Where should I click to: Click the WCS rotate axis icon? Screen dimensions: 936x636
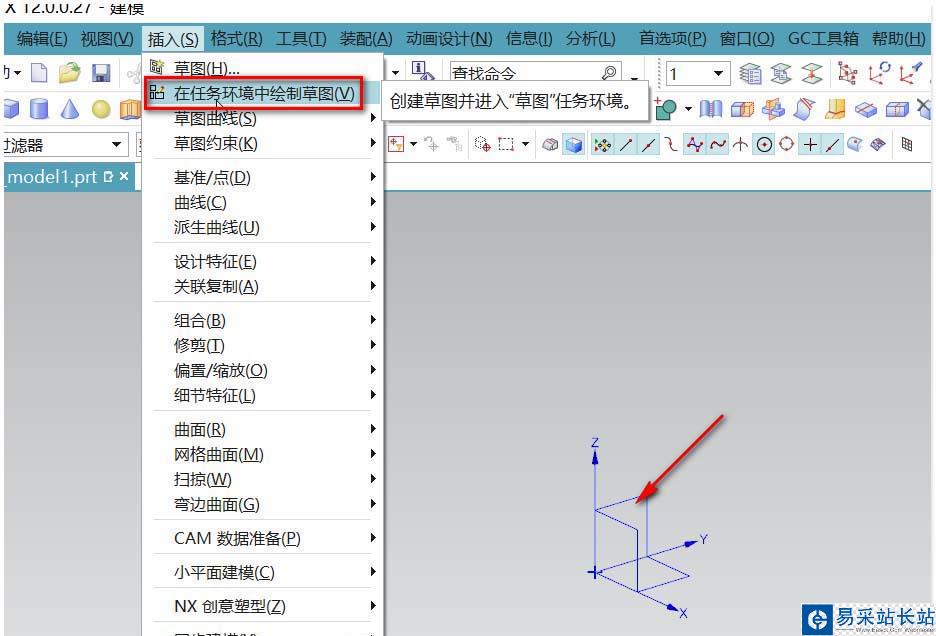coord(879,73)
